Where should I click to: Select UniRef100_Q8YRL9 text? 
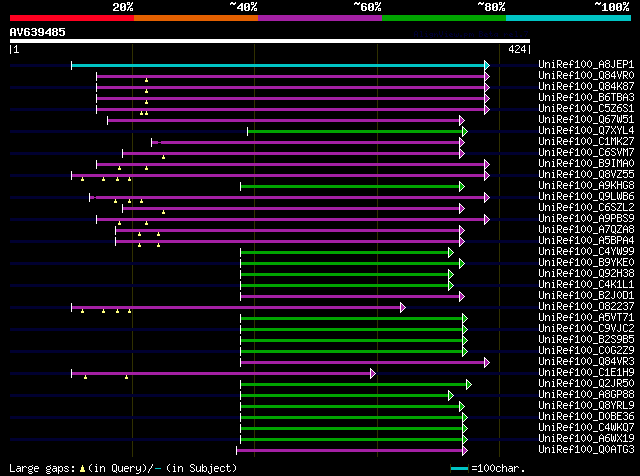coord(586,406)
